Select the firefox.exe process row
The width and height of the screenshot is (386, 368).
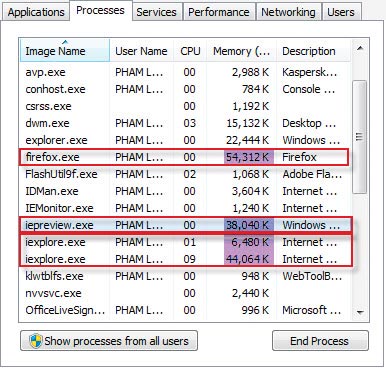point(184,157)
